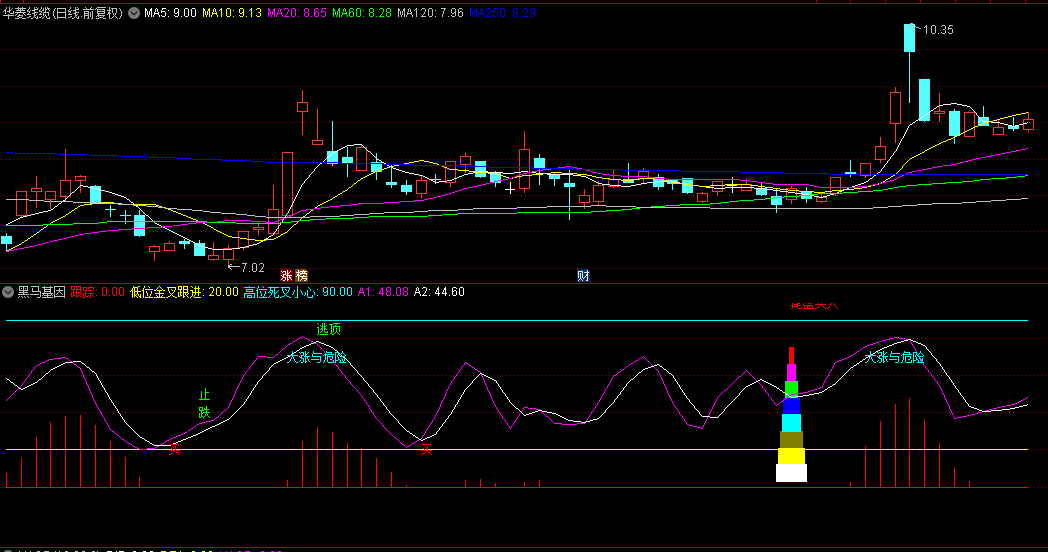Click the green 逃顶 signal label
Image resolution: width=1048 pixels, height=552 pixels.
pyautogui.click(x=328, y=329)
